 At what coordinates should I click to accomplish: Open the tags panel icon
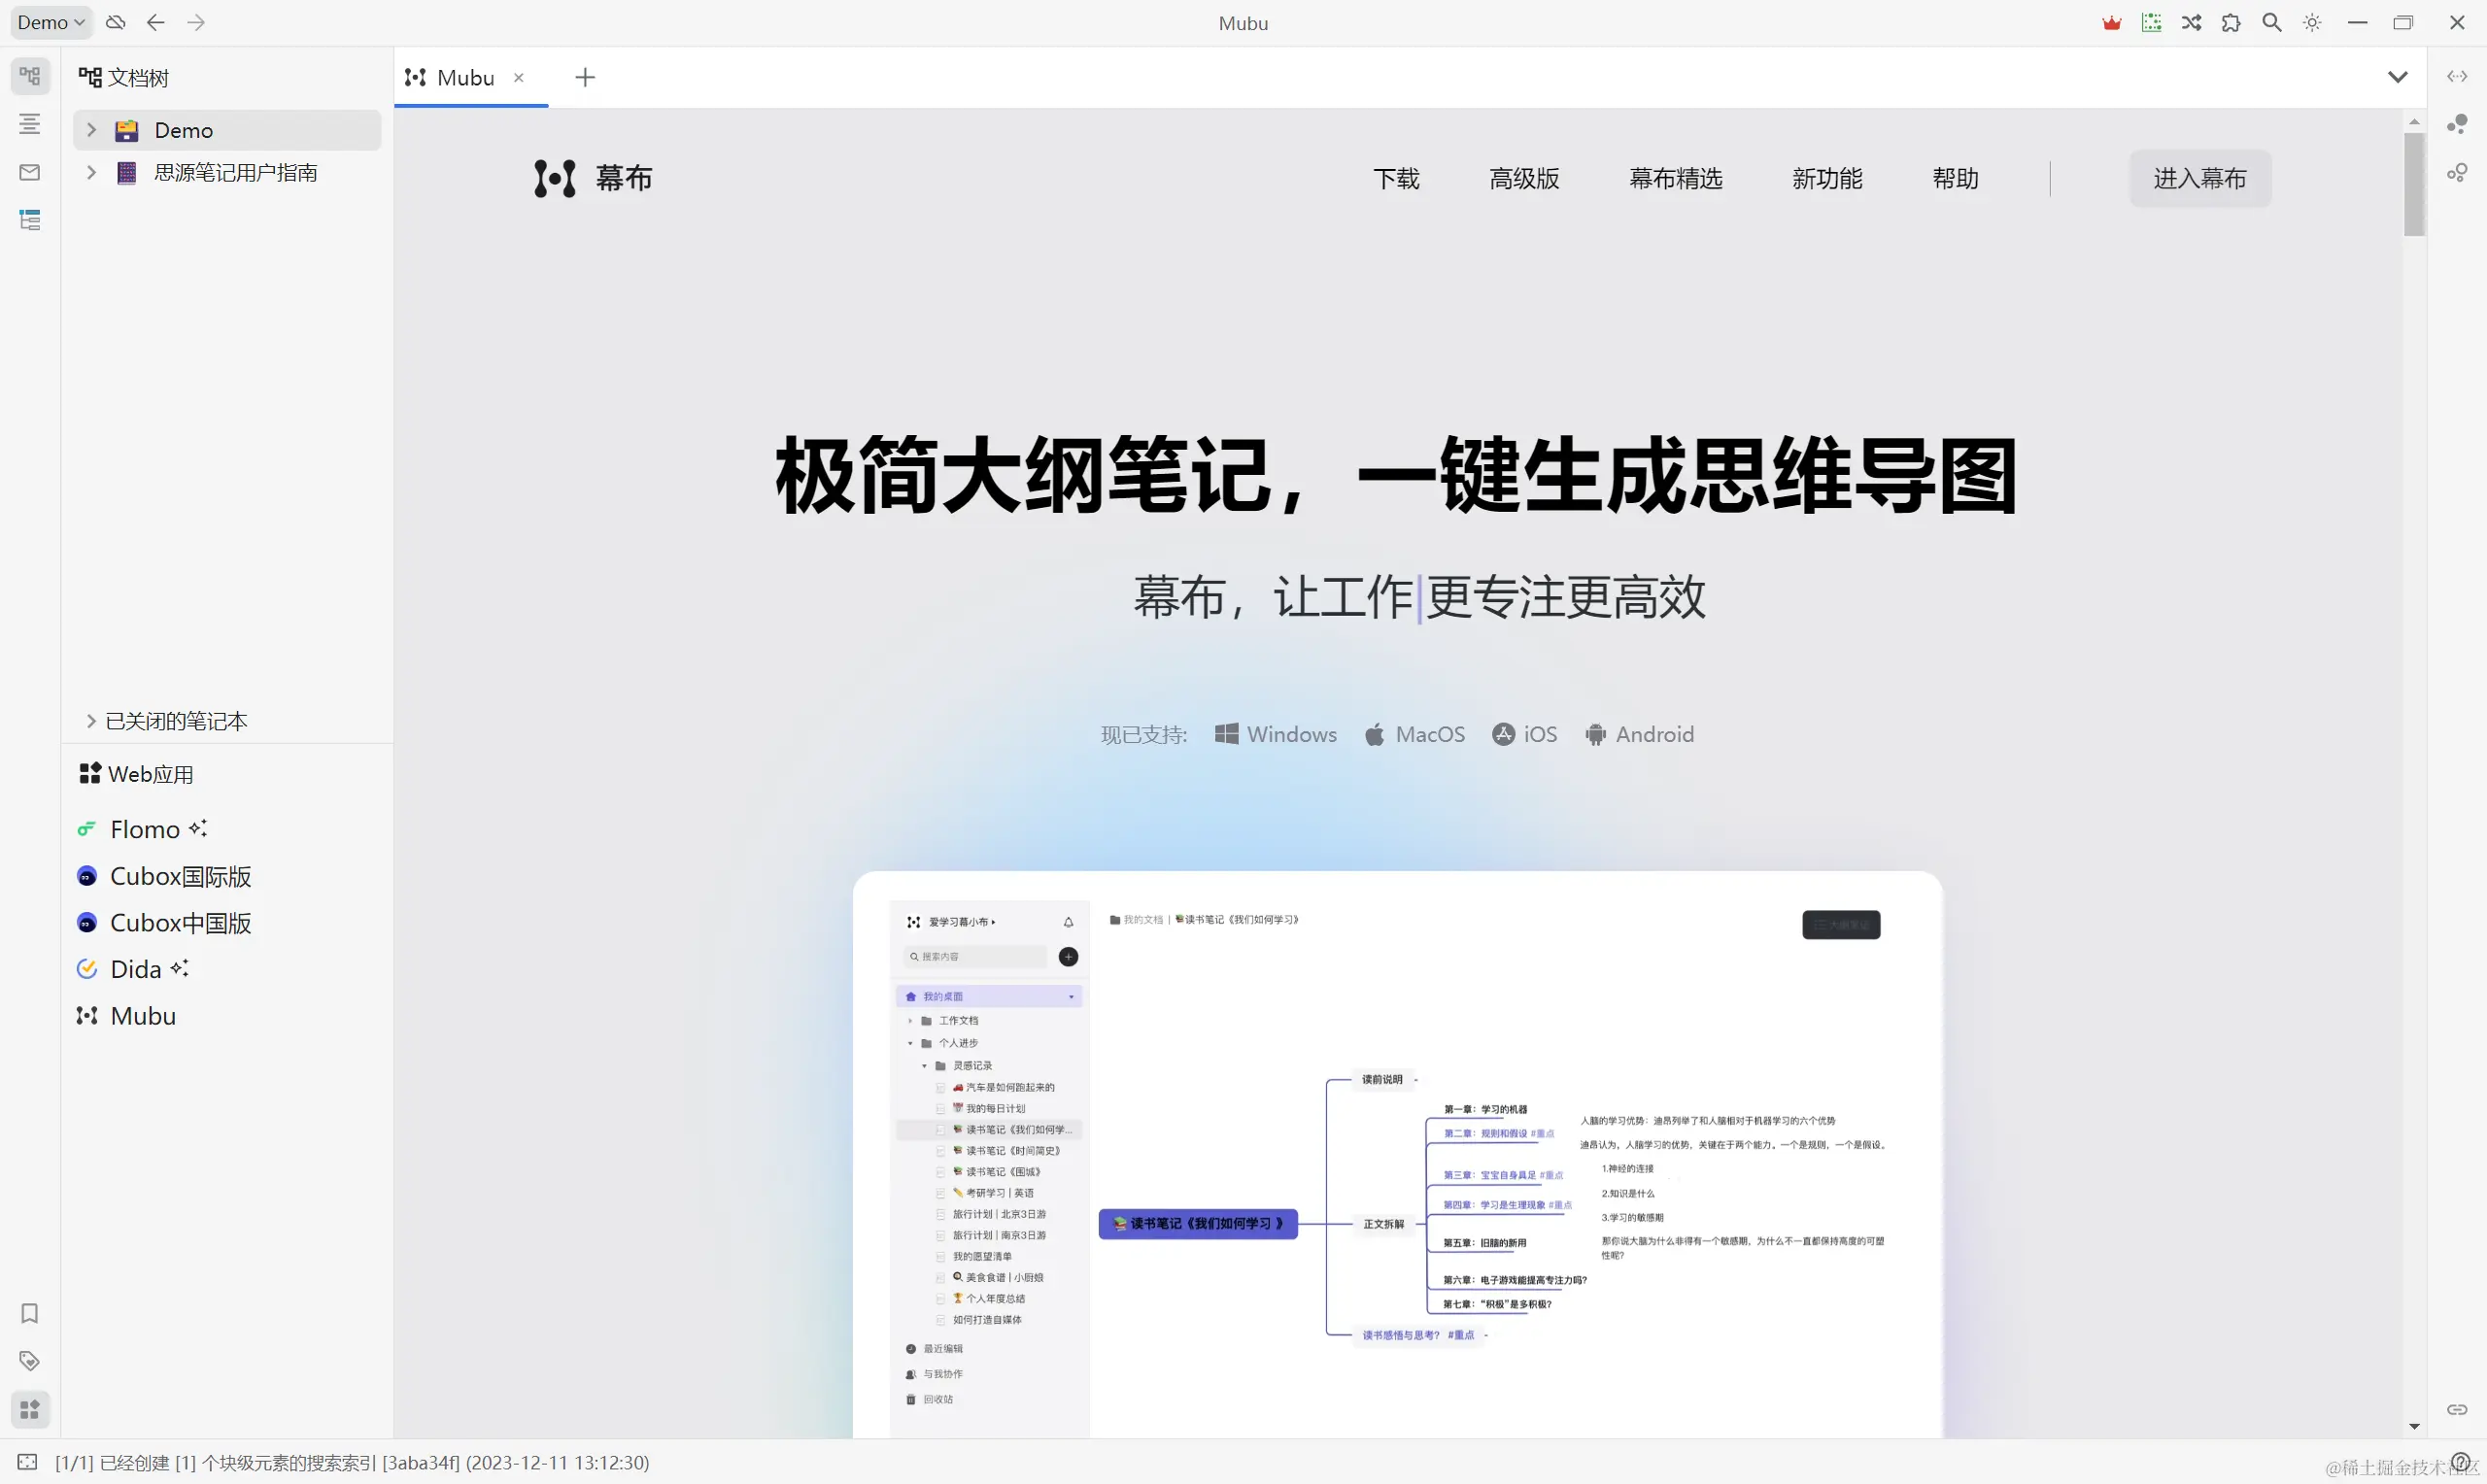(30, 1361)
